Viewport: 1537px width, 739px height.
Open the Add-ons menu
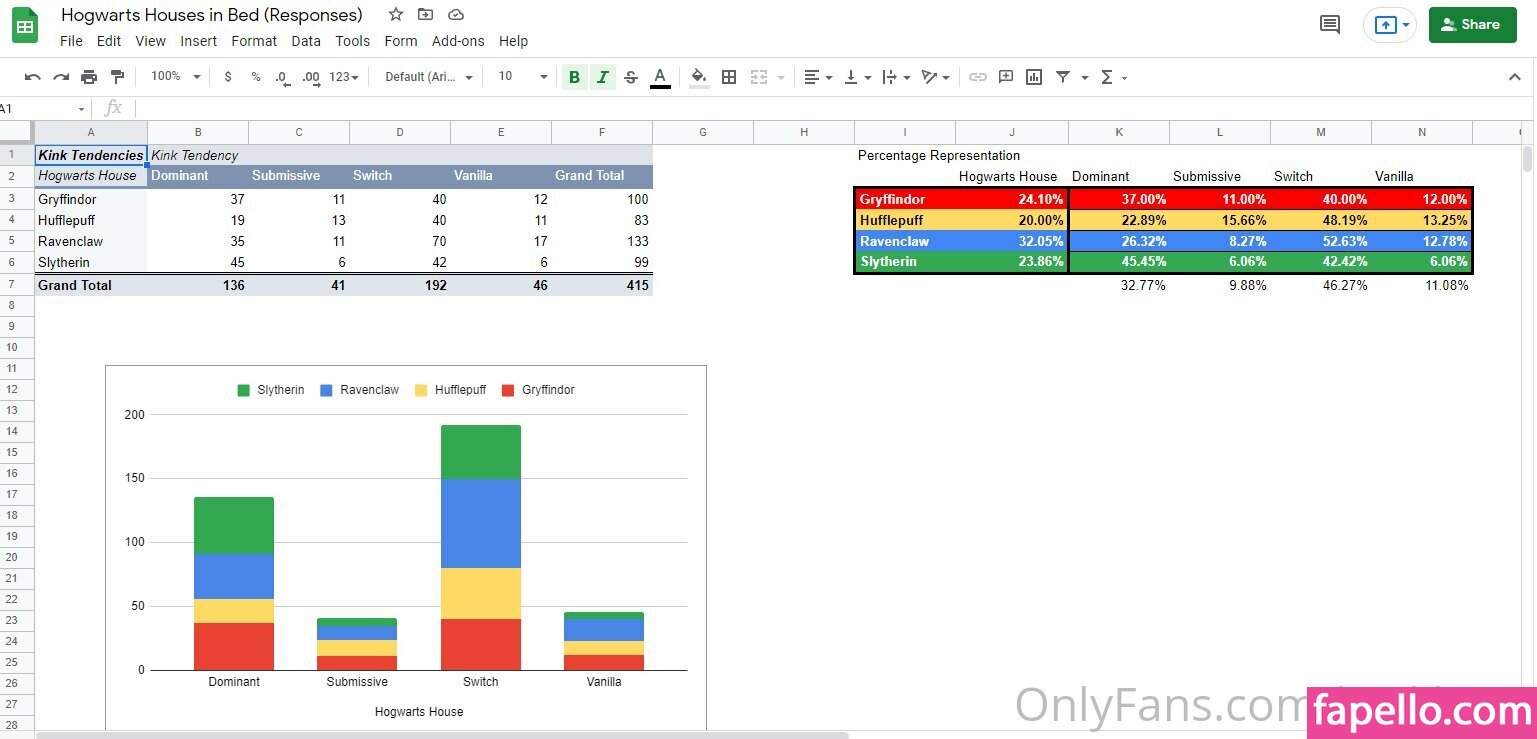[458, 41]
